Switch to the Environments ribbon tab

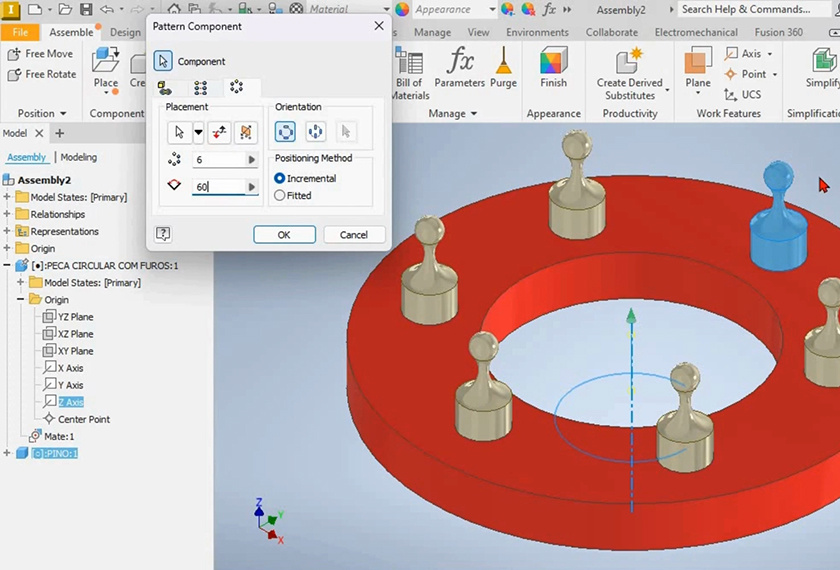[536, 32]
